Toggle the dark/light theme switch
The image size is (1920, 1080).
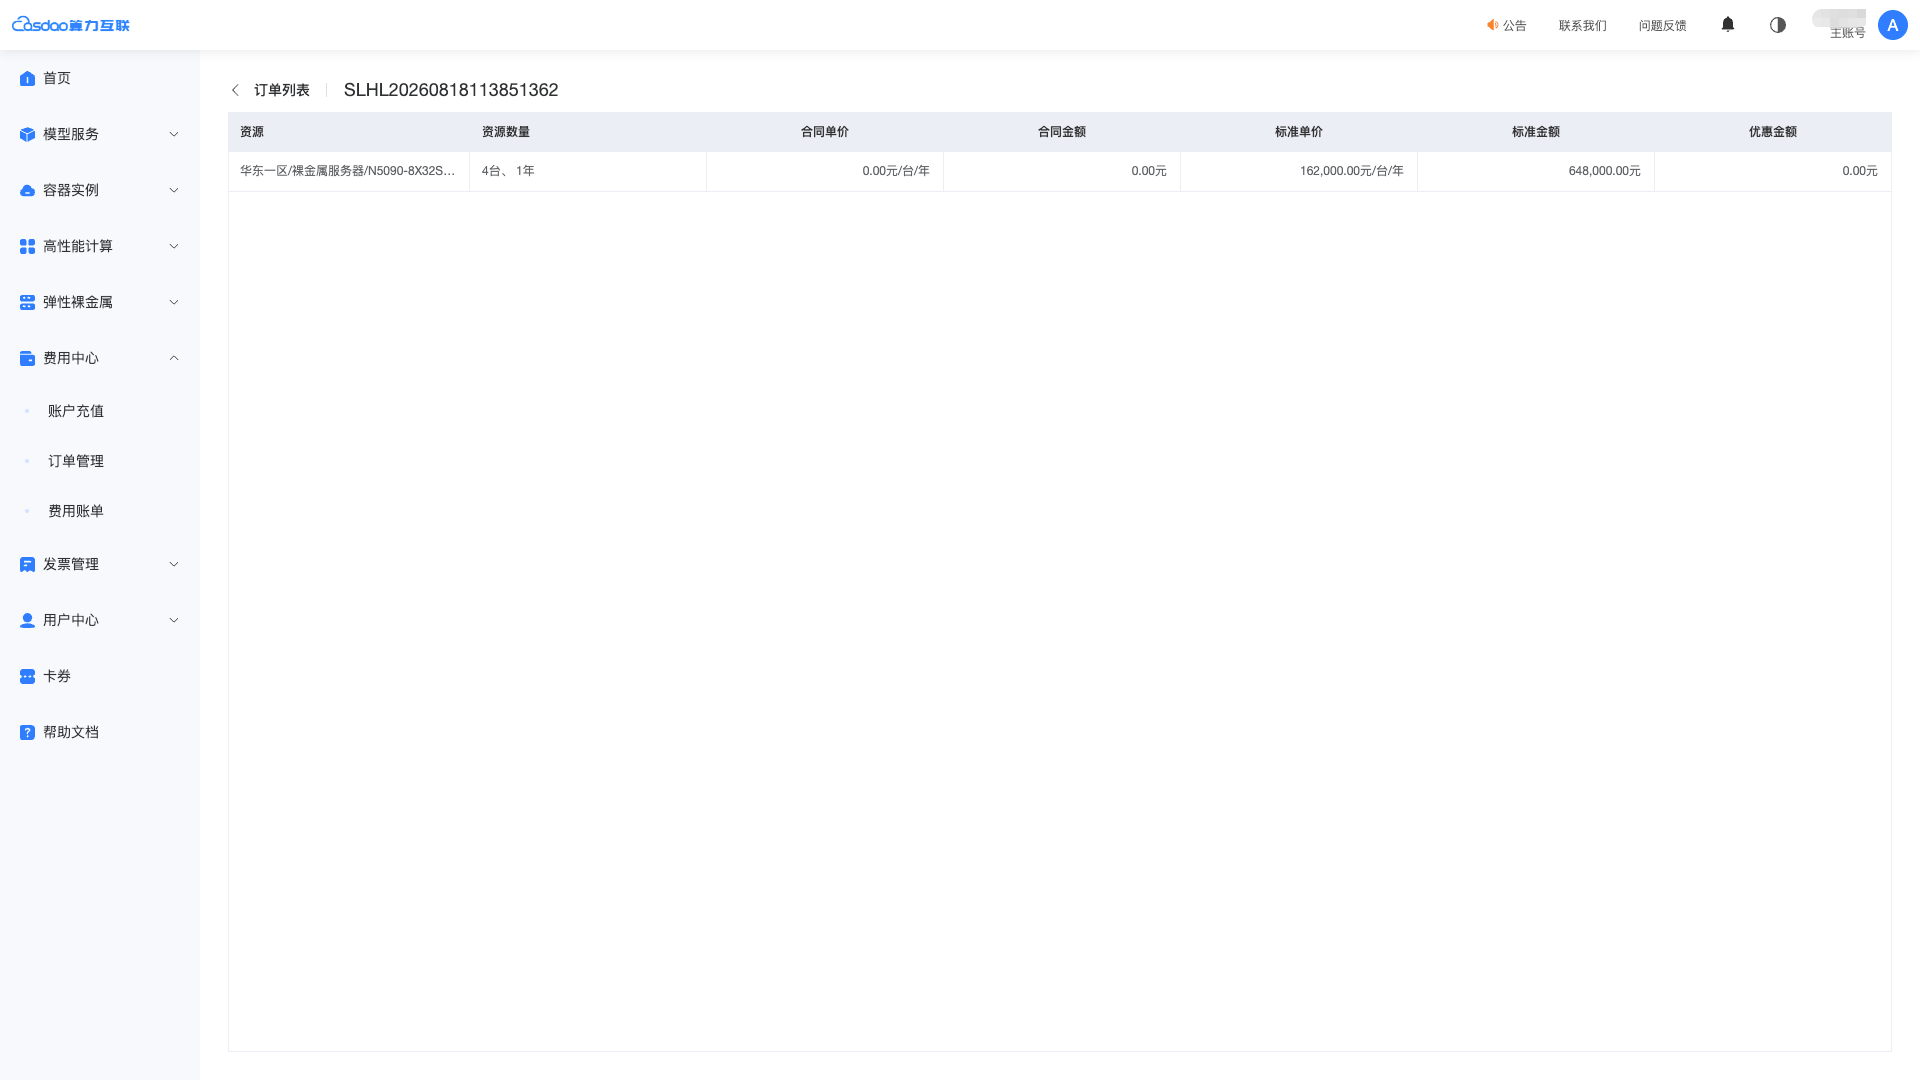1777,25
